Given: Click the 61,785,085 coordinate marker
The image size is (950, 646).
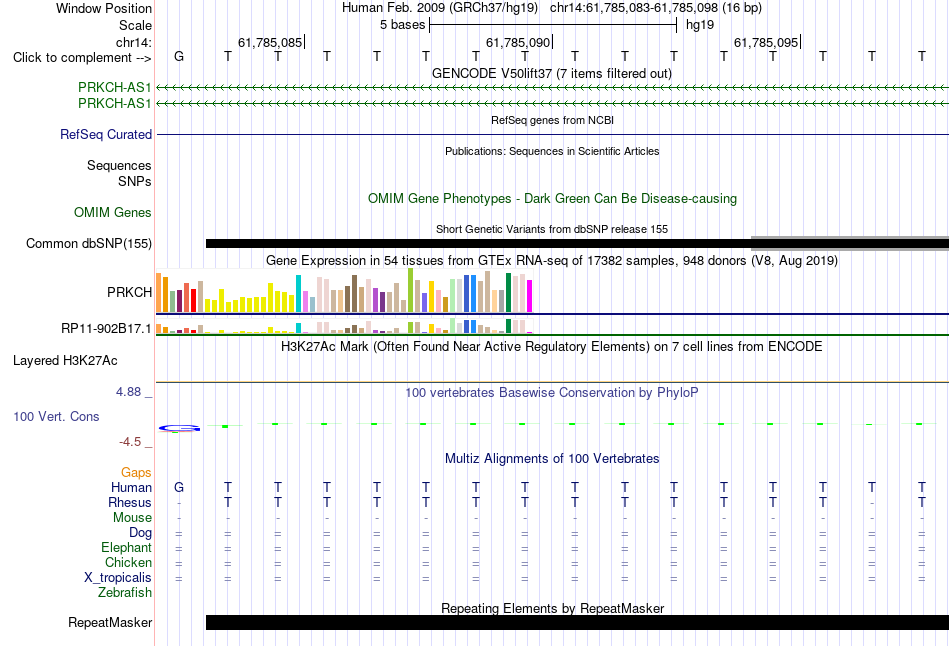Looking at the screenshot, I should tap(270, 42).
